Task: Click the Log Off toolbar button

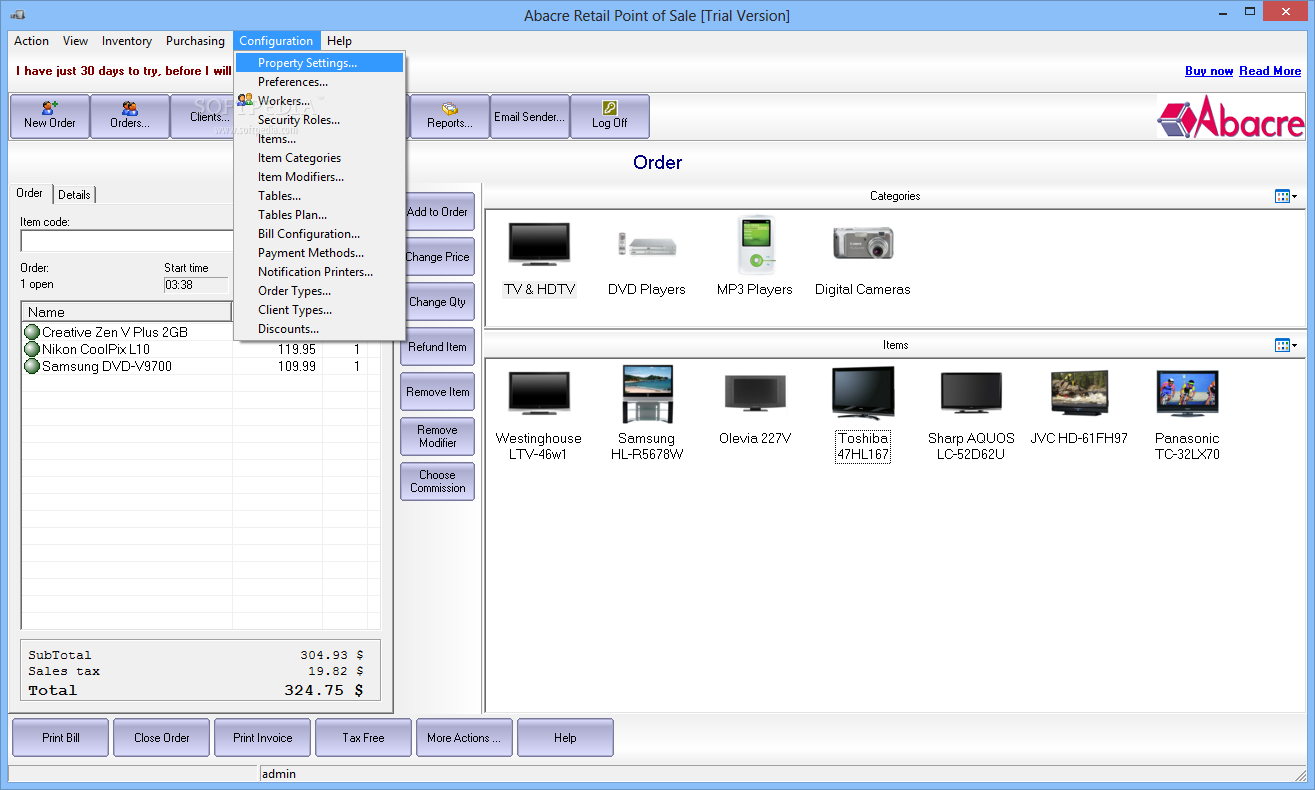Action: click(x=610, y=116)
